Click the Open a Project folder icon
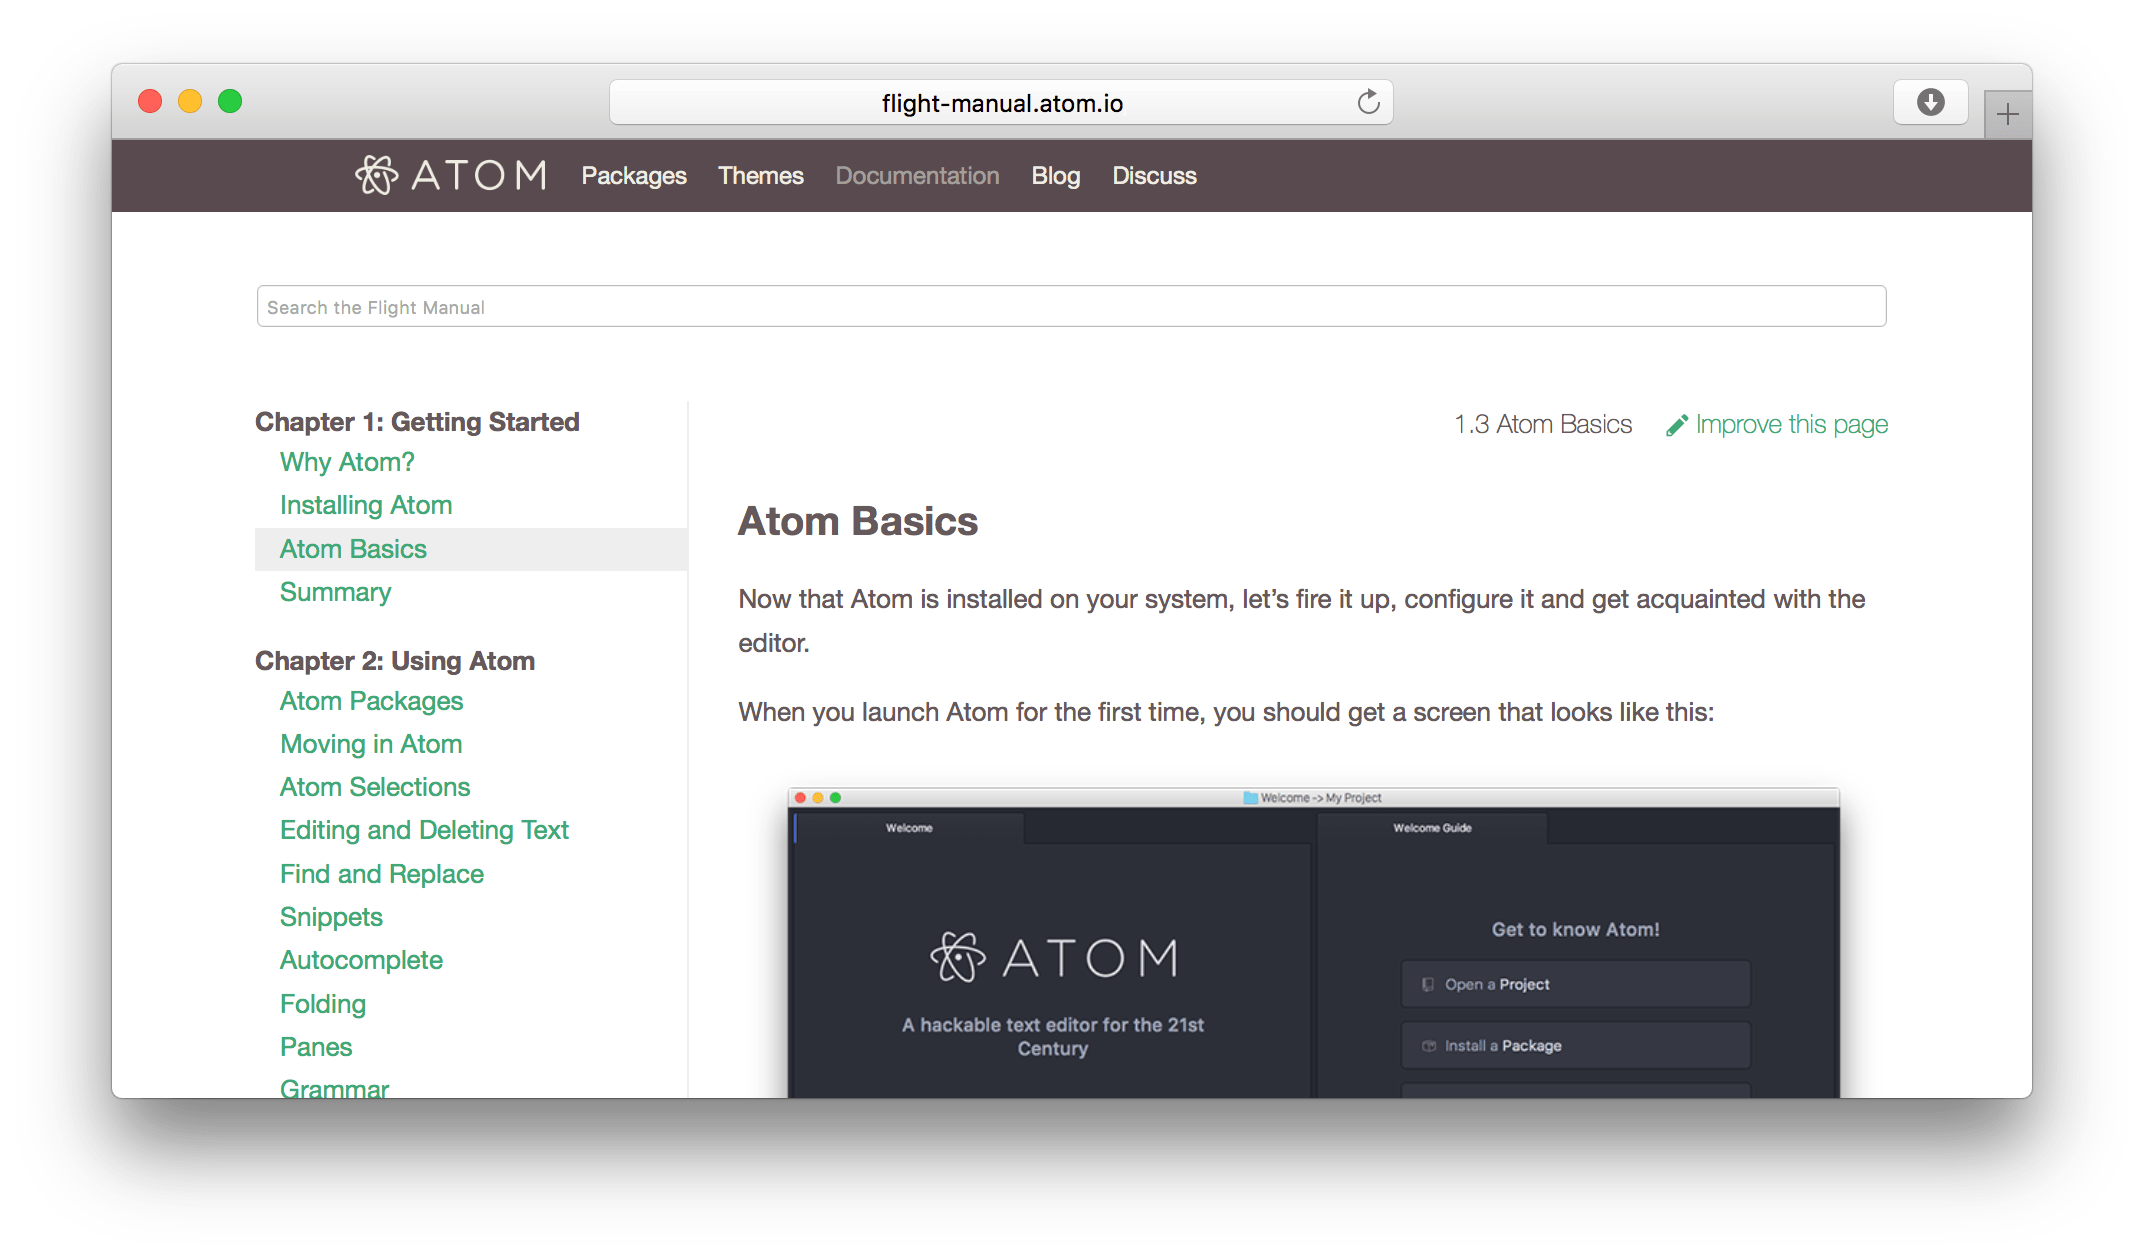This screenshot has width=2144, height=1258. [x=1427, y=983]
